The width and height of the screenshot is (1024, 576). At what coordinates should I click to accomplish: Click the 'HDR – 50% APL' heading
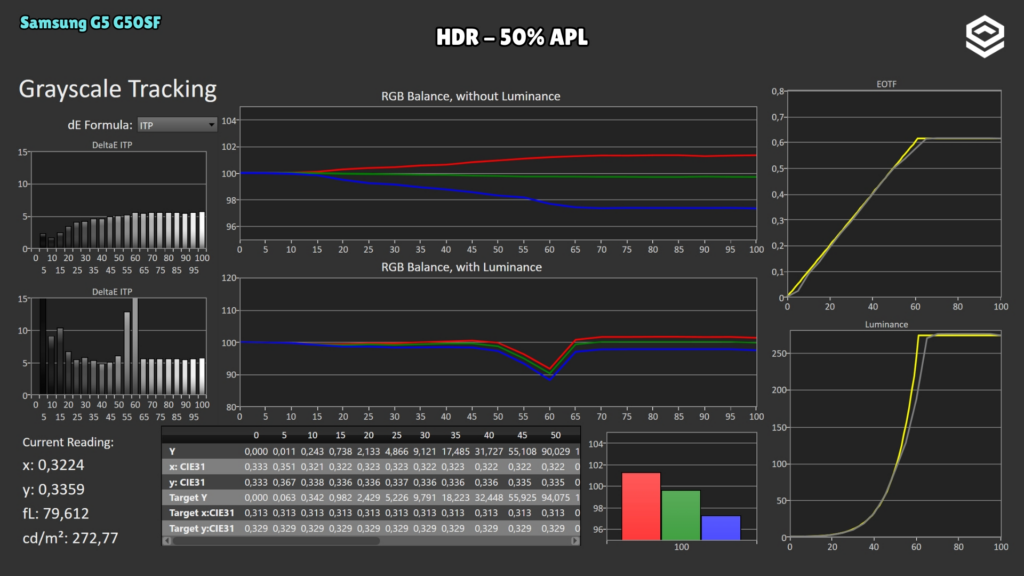(512, 37)
